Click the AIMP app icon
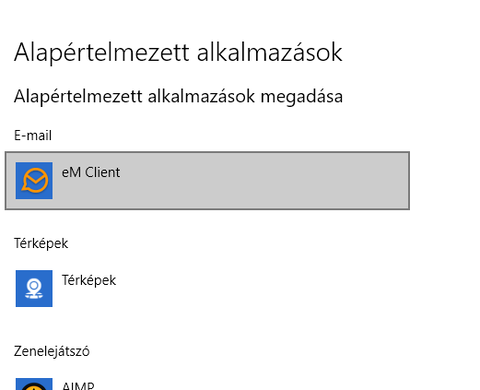Viewport: 480px width, 390px height. pyautogui.click(x=34, y=384)
